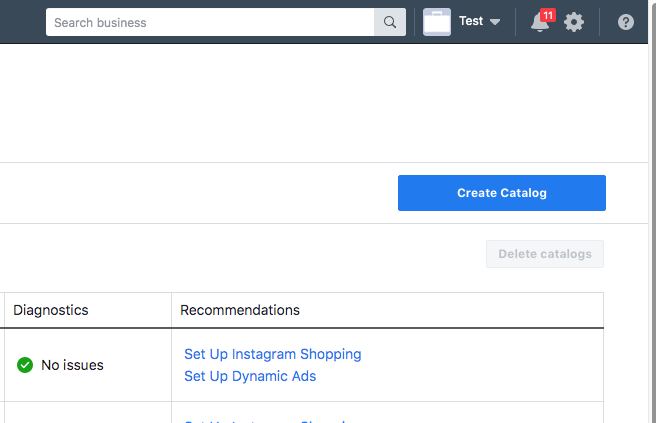
Task: Click the Help question mark icon
Action: 626,22
